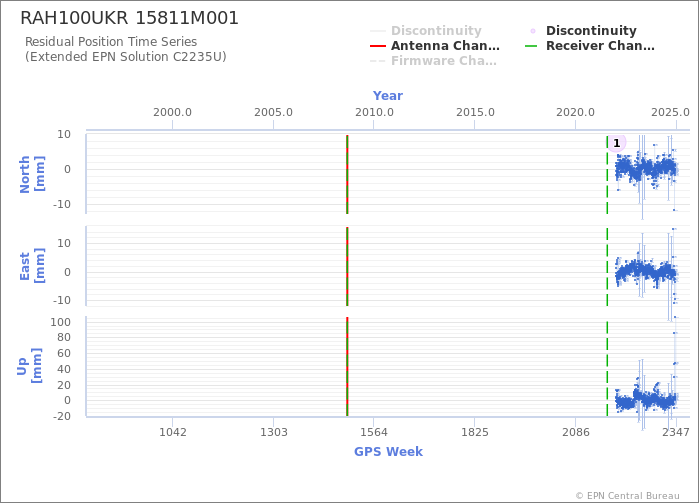
Task: Click the 2020.0 year tick label
Action: point(575,112)
